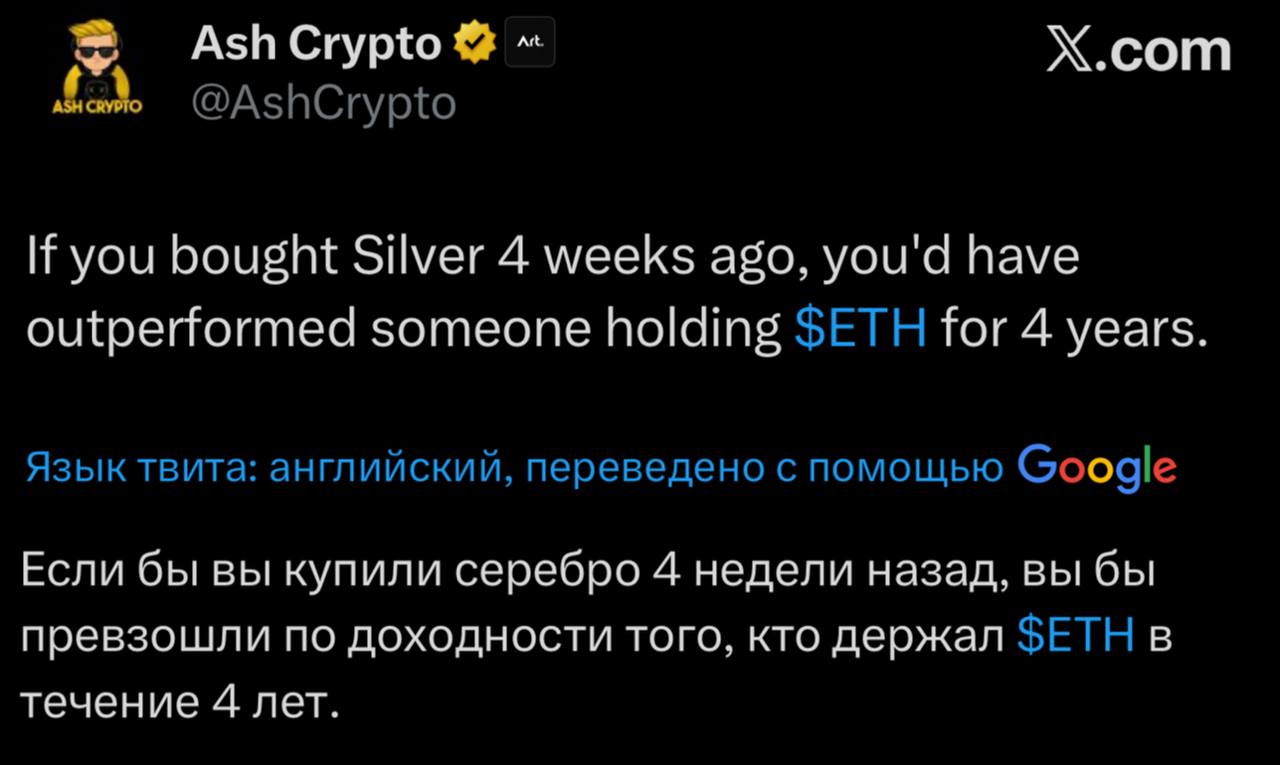The image size is (1280, 765).
Task: Open the Art. affiliation badge
Action: coord(530,42)
